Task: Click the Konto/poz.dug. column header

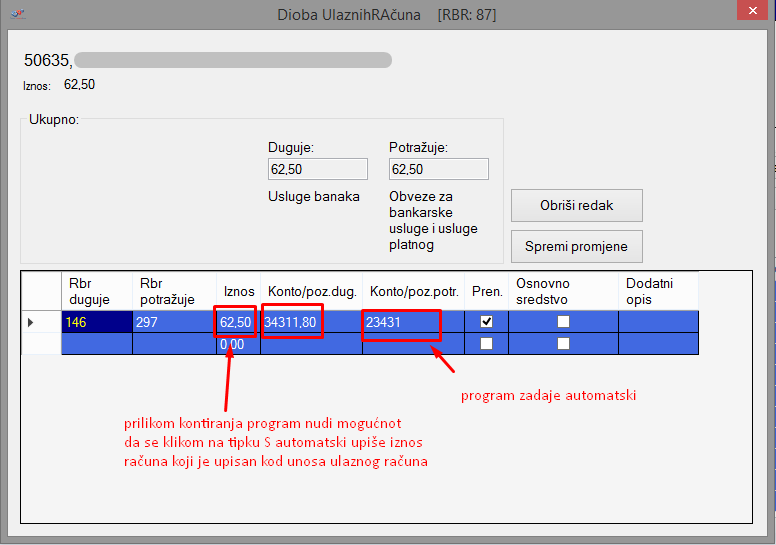Action: pos(311,291)
